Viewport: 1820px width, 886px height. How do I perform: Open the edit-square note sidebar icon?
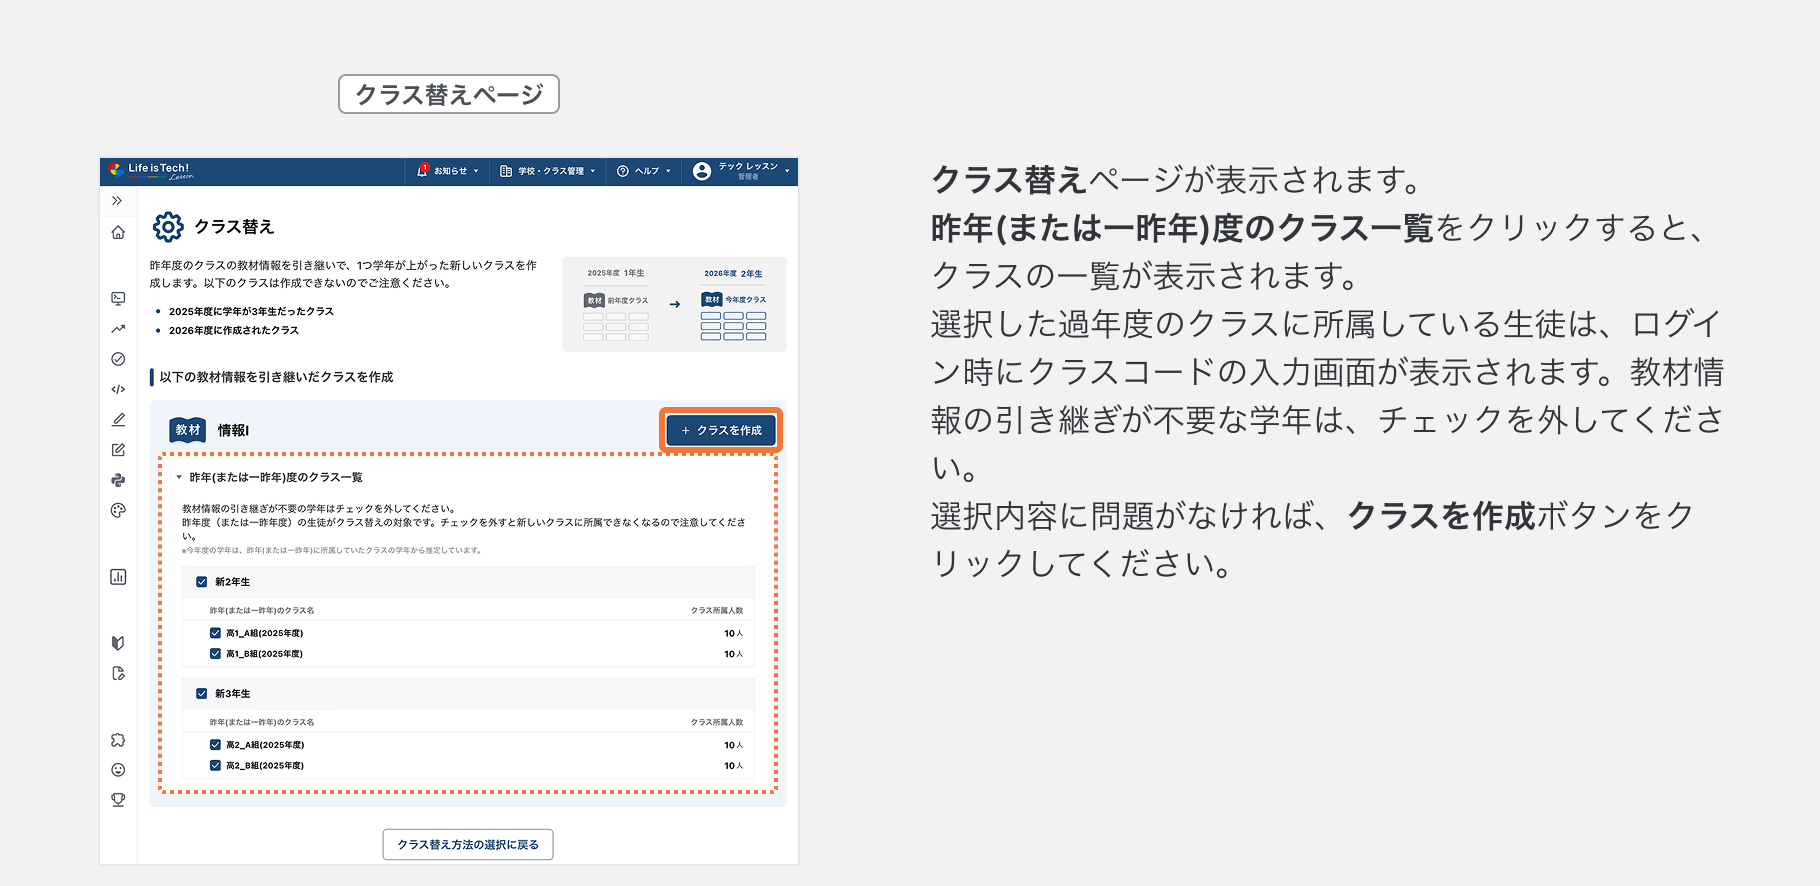click(x=118, y=450)
